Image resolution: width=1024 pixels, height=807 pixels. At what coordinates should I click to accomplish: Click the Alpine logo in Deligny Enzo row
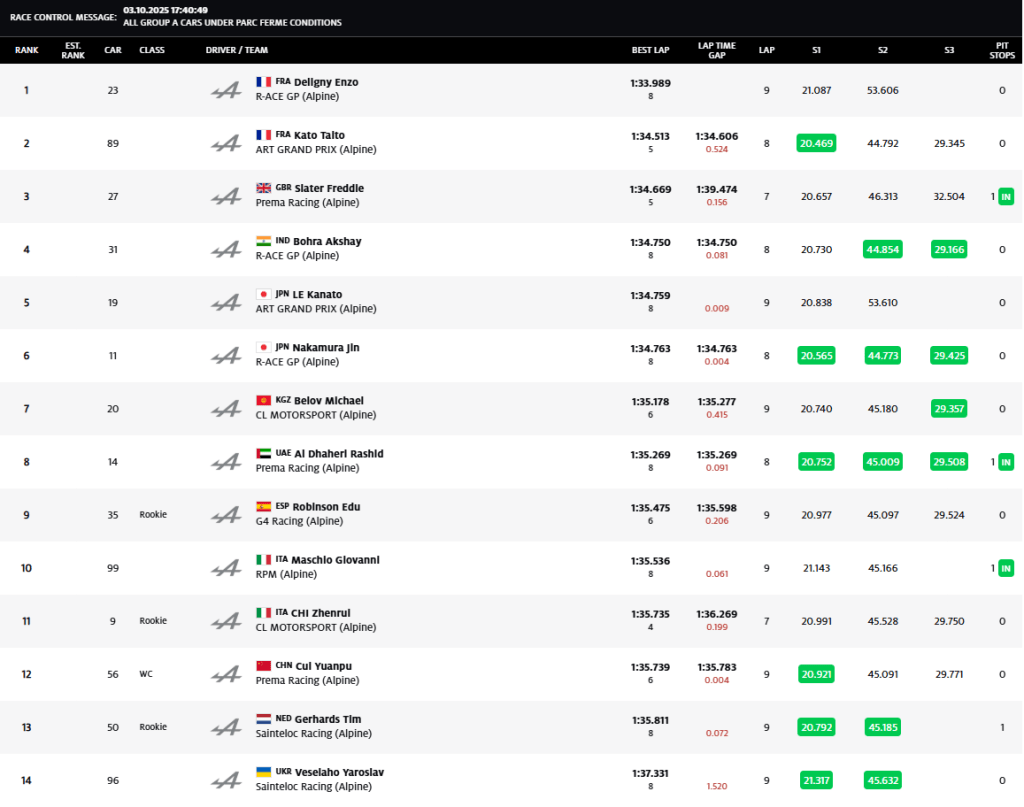226,90
